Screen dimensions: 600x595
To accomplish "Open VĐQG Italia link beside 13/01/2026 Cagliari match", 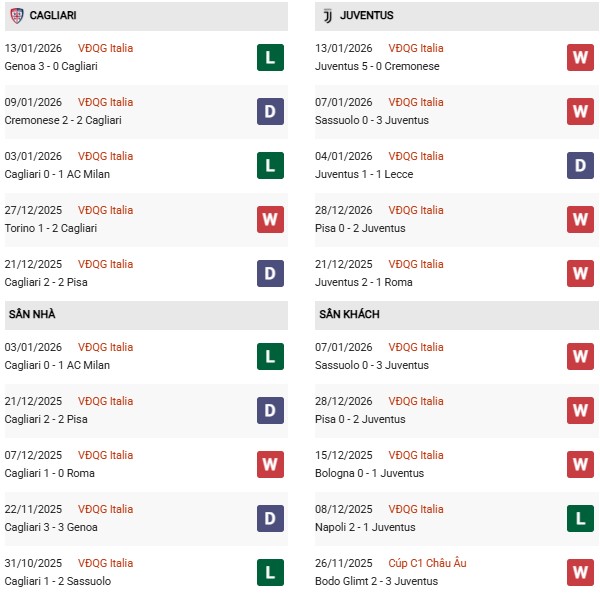I will 105,48.
